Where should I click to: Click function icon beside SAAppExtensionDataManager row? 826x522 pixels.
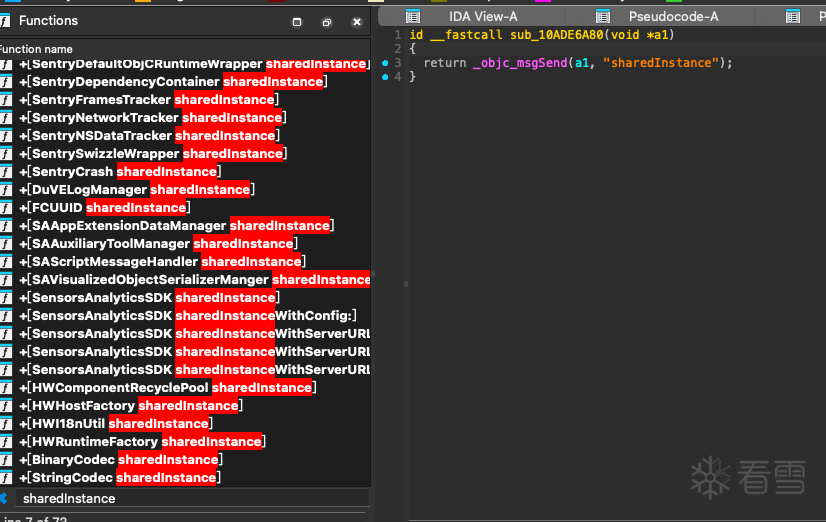6,225
